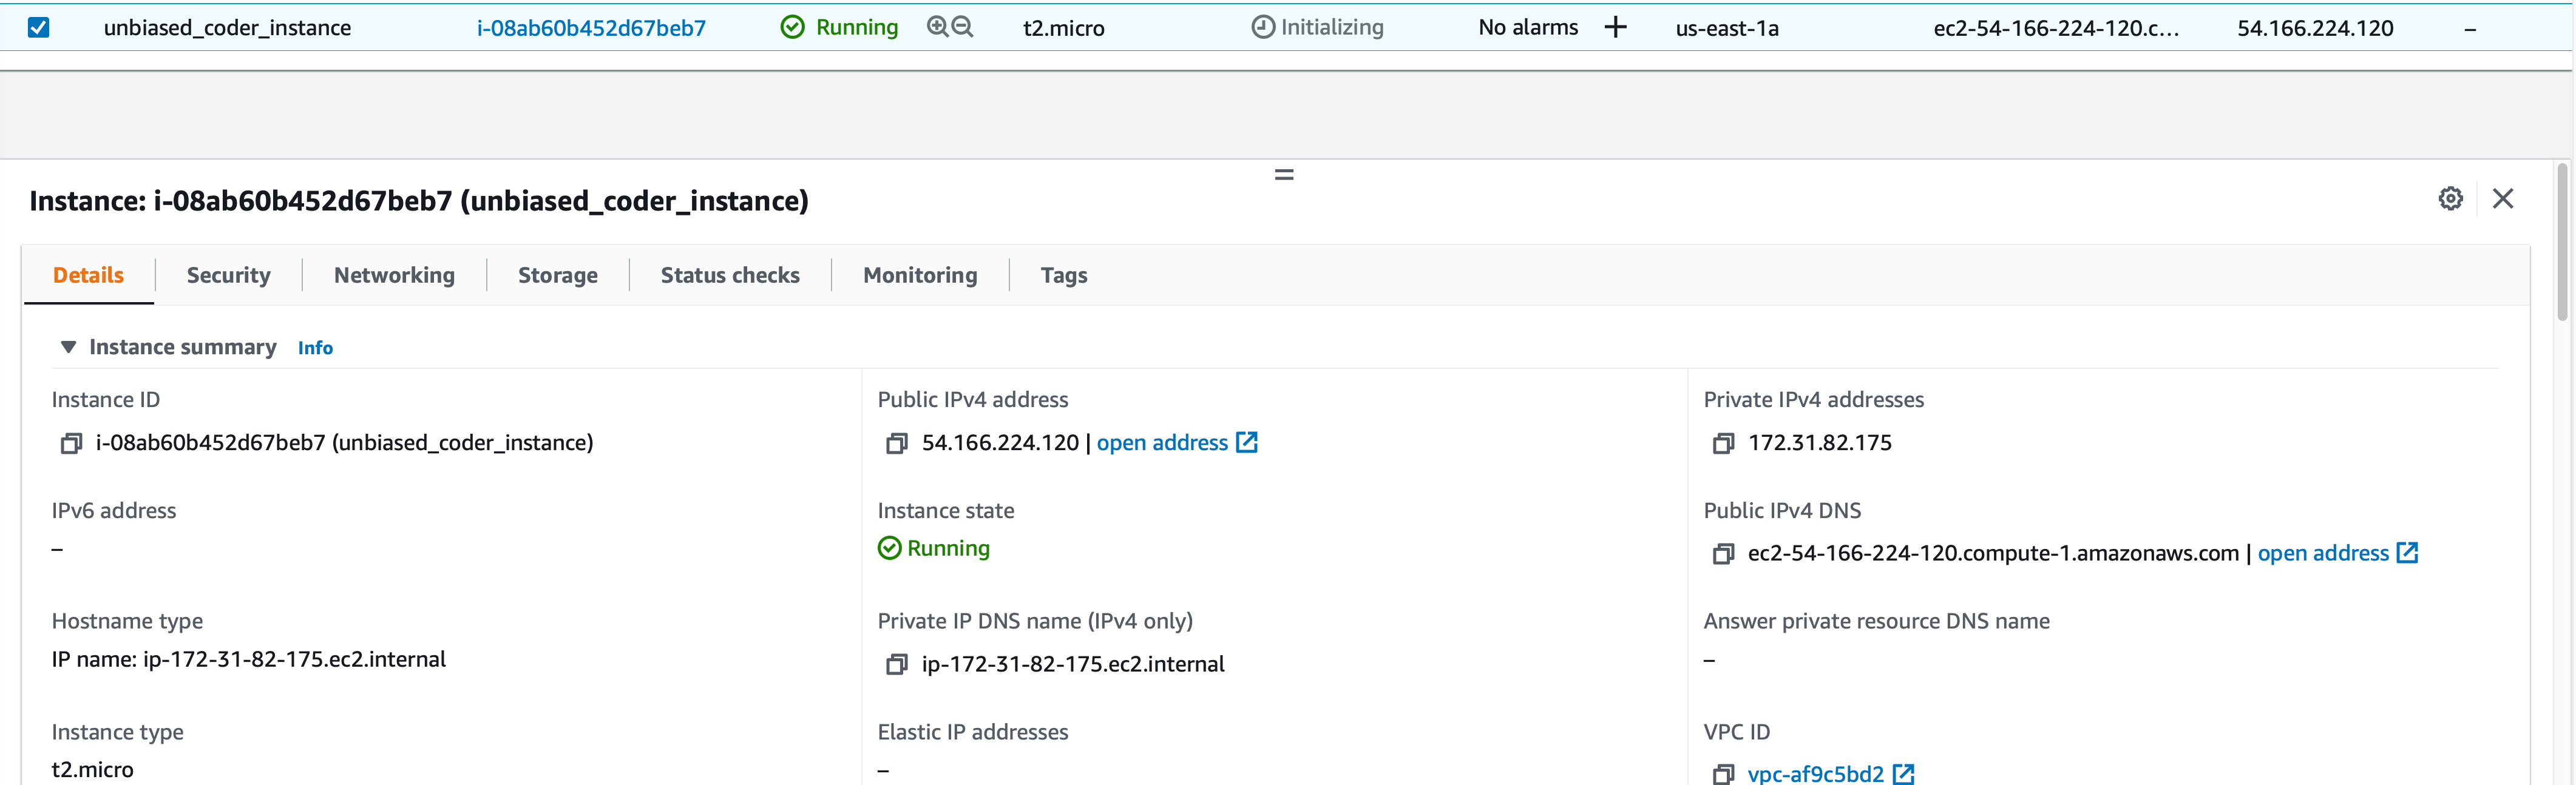Open the Networking tab

pos(394,275)
